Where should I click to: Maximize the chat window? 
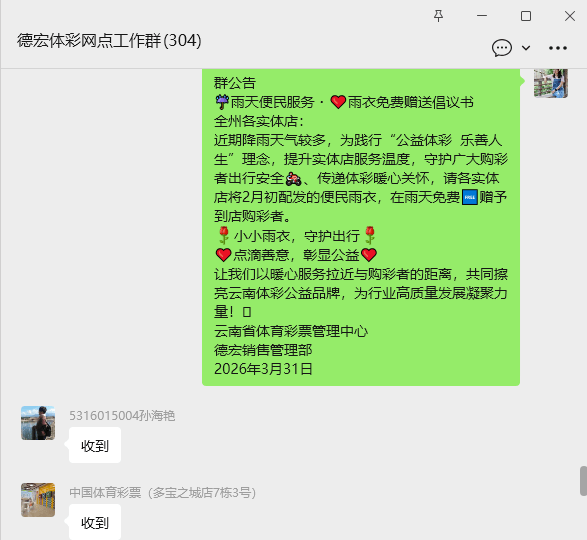[x=526, y=16]
